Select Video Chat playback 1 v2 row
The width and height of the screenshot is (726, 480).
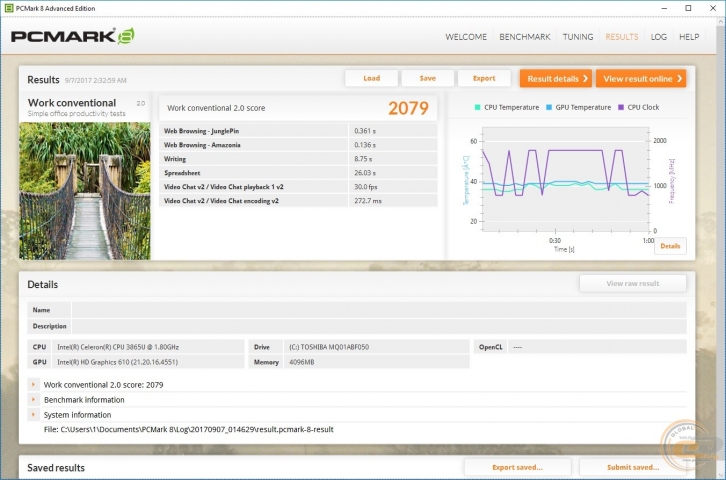[298, 187]
